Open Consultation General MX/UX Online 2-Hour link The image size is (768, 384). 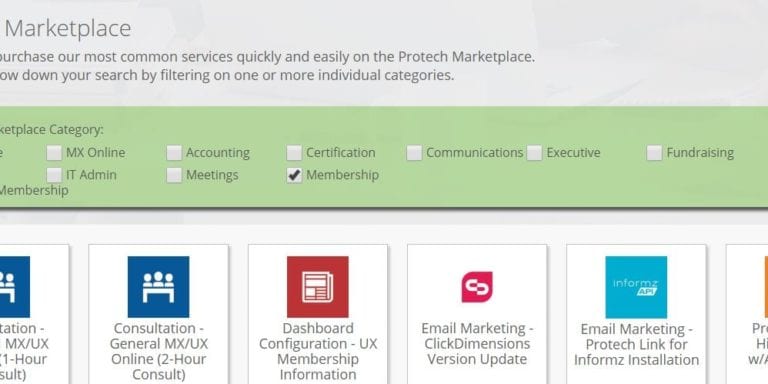(159, 351)
